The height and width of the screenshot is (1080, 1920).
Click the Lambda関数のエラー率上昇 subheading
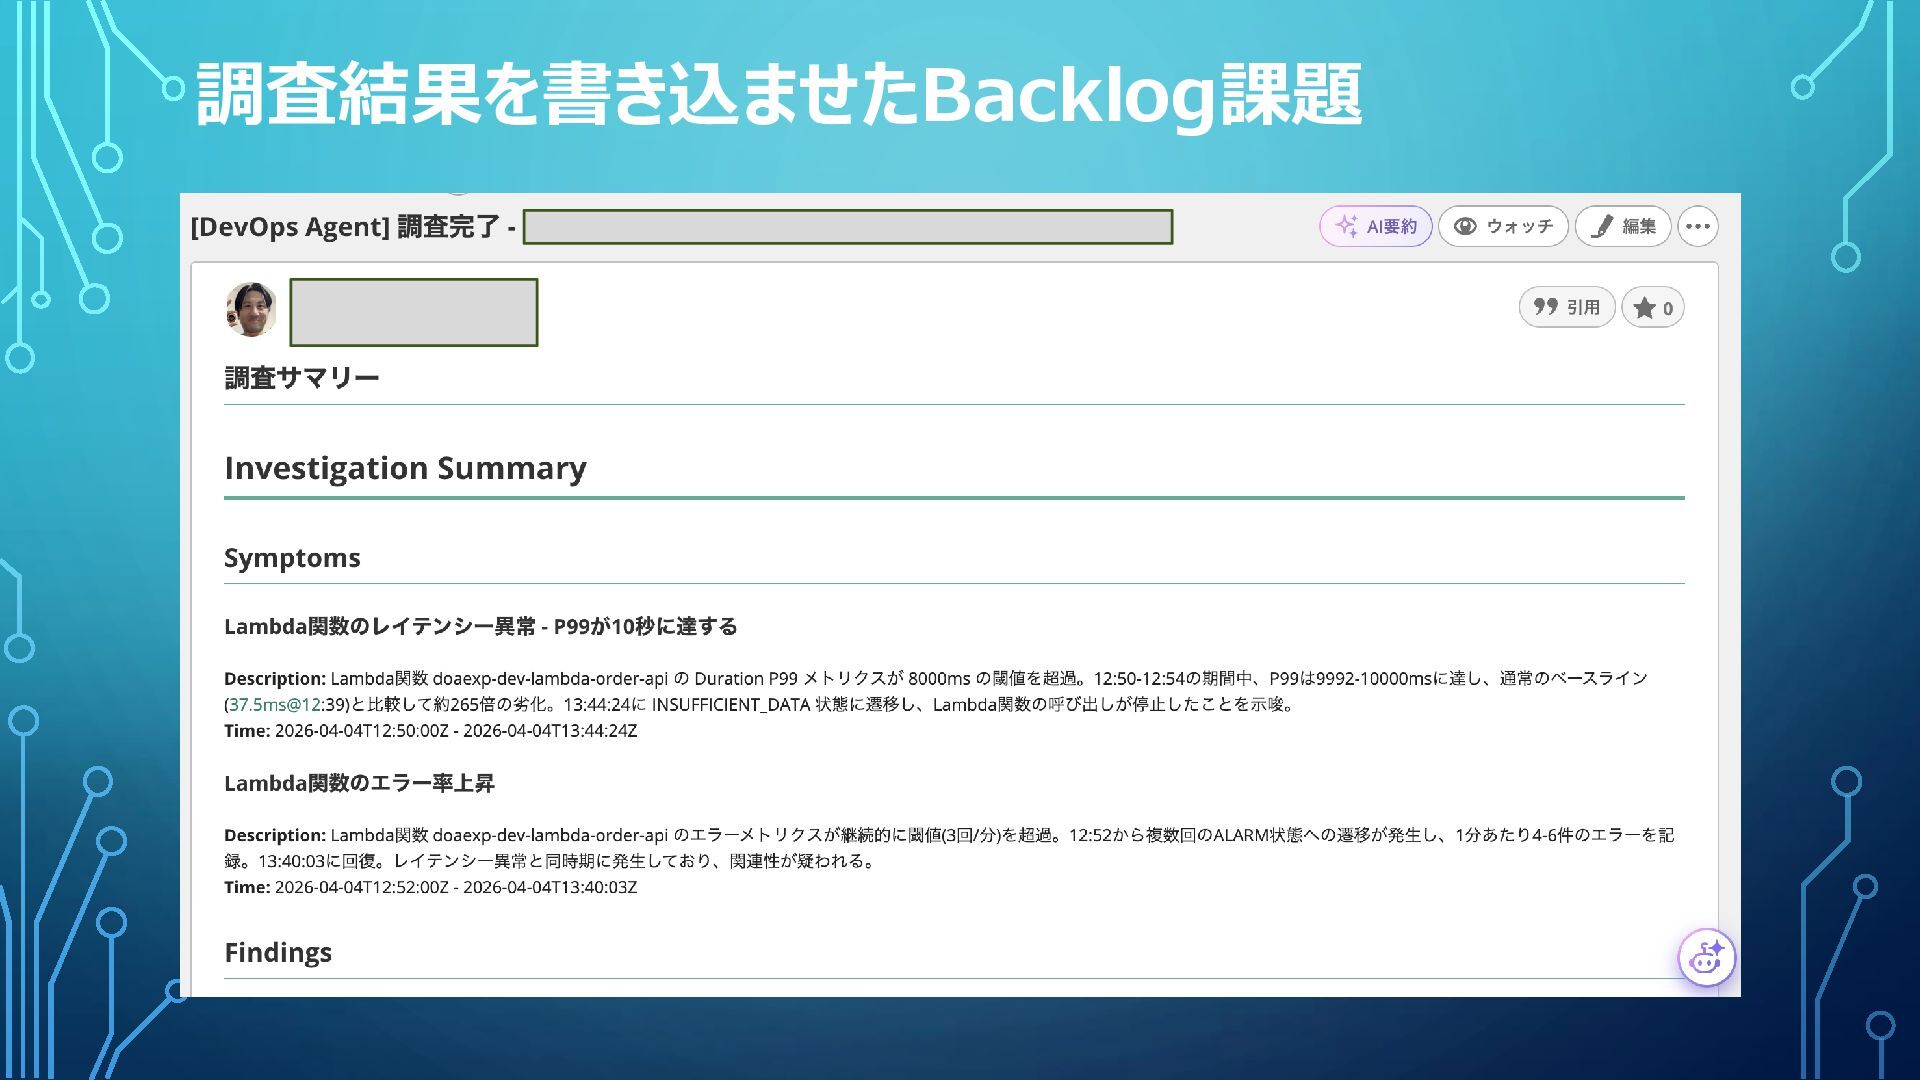click(359, 783)
